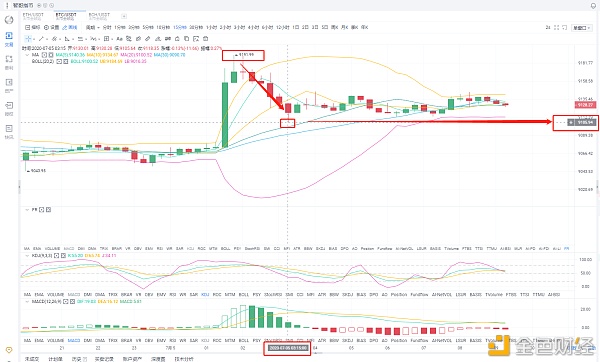Click the copy drawings icon in toolbar
600x362 pixels.
186,39
